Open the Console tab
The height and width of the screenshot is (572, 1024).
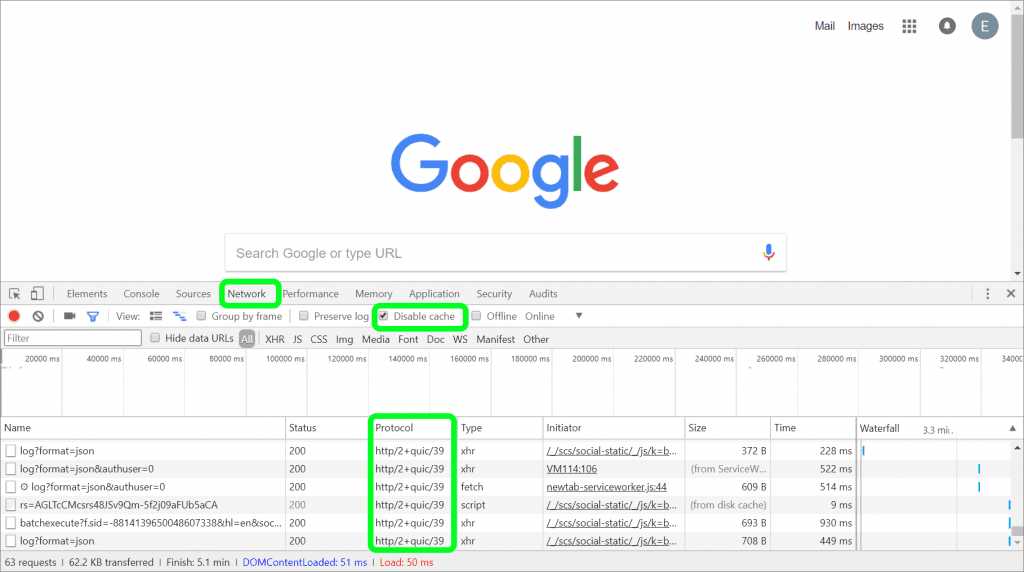pyautogui.click(x=141, y=294)
